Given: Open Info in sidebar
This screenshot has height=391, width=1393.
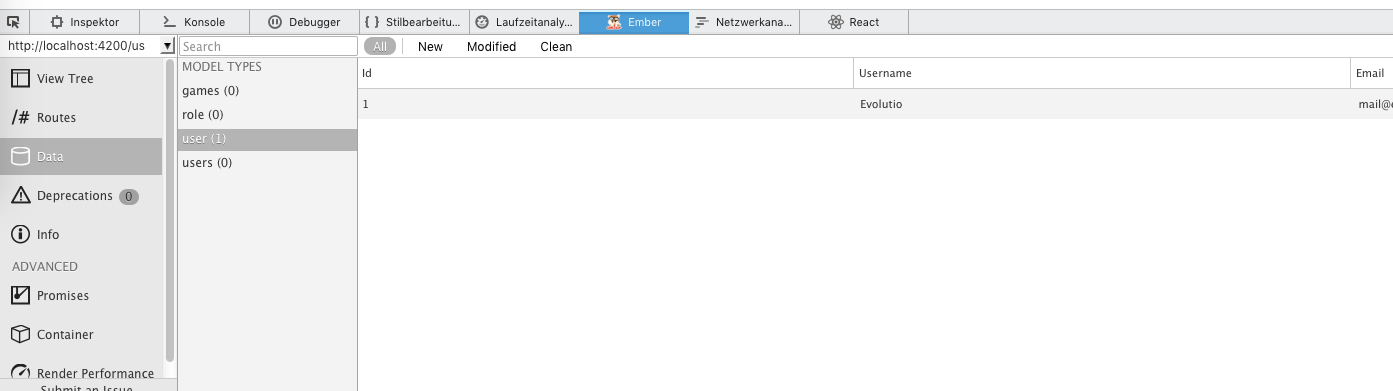Looking at the screenshot, I should pyautogui.click(x=81, y=235).
